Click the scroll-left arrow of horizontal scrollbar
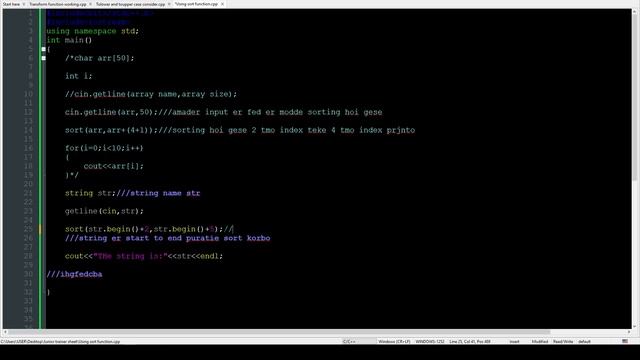This screenshot has height=360, width=640. pyautogui.click(x=5, y=332)
